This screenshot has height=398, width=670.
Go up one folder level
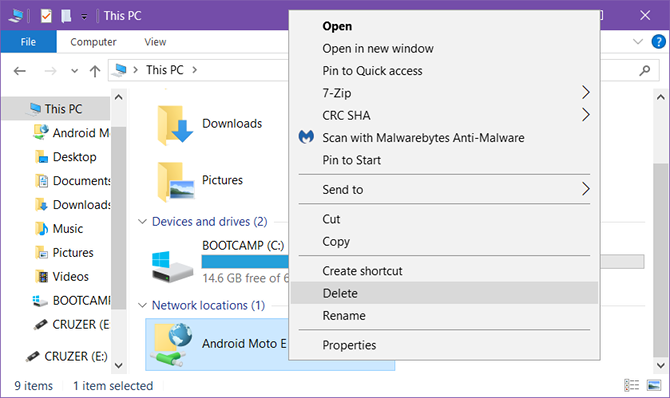pos(95,71)
